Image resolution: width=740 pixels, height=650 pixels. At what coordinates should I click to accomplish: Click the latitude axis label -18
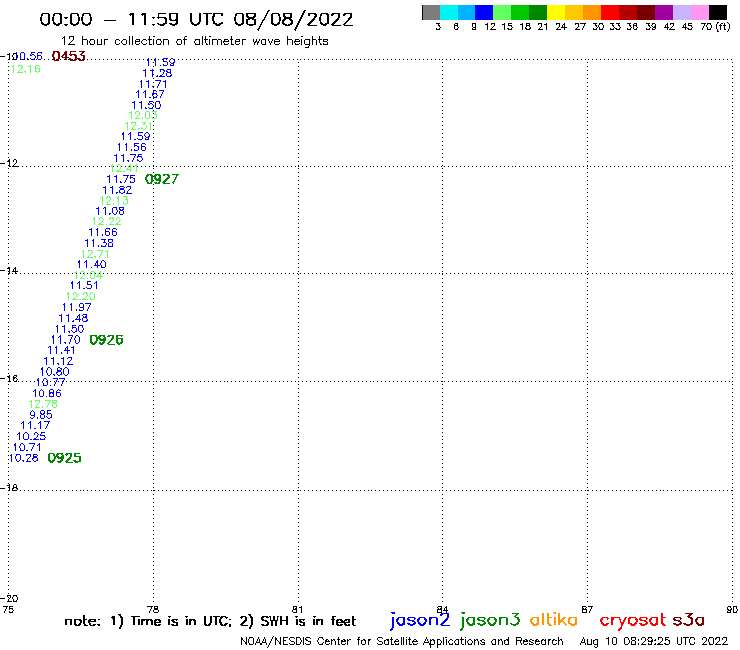coord(9,487)
